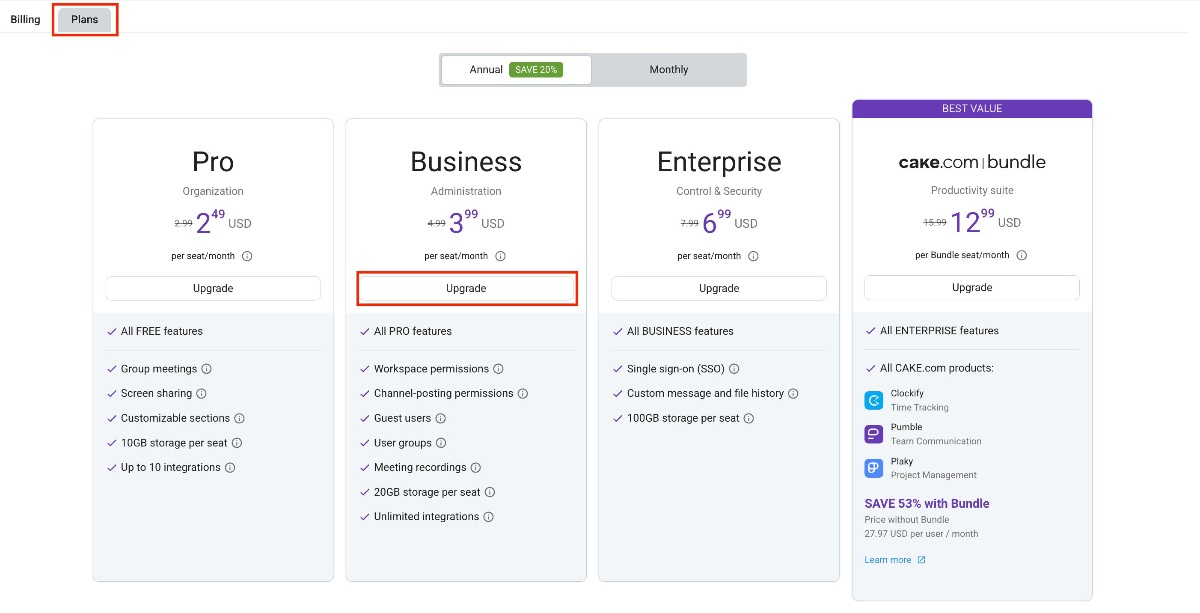The height and width of the screenshot is (613, 1200).
Task: Show info for User groups
Action: coord(441,443)
